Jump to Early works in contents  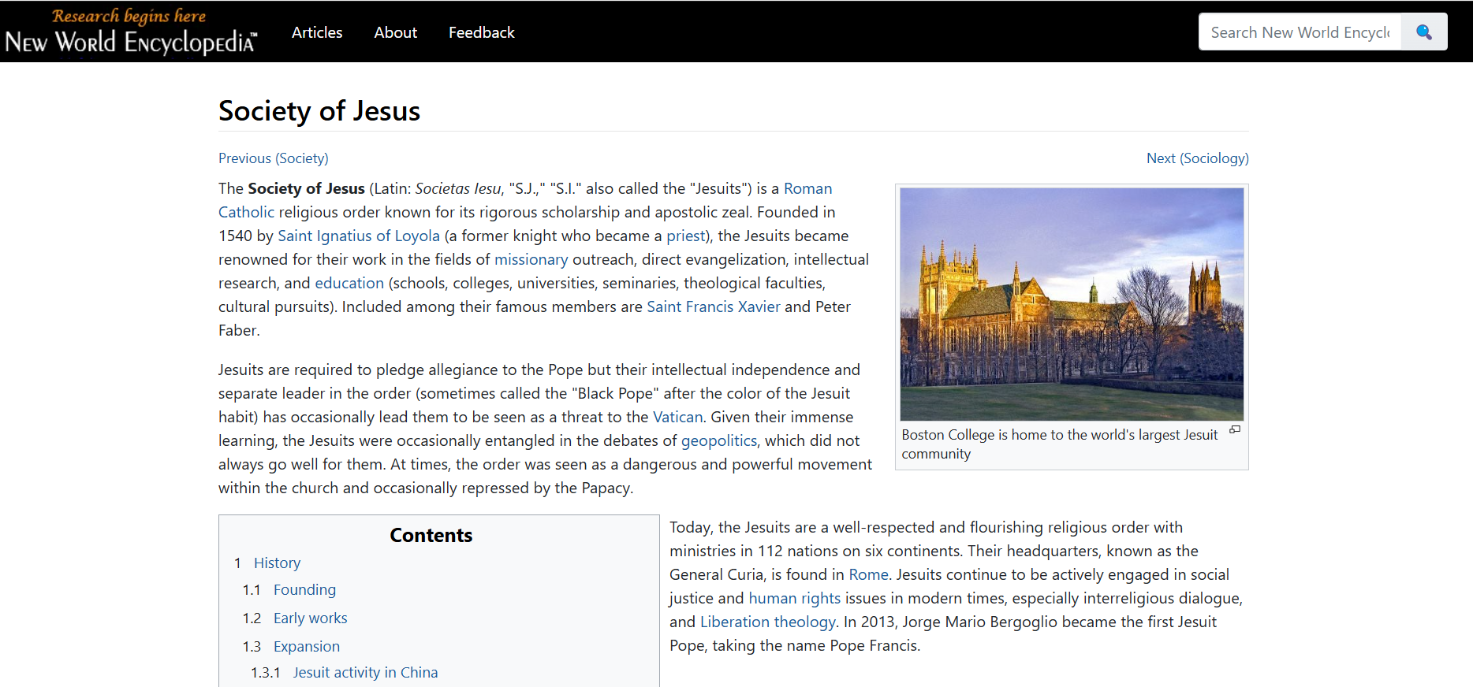(310, 618)
